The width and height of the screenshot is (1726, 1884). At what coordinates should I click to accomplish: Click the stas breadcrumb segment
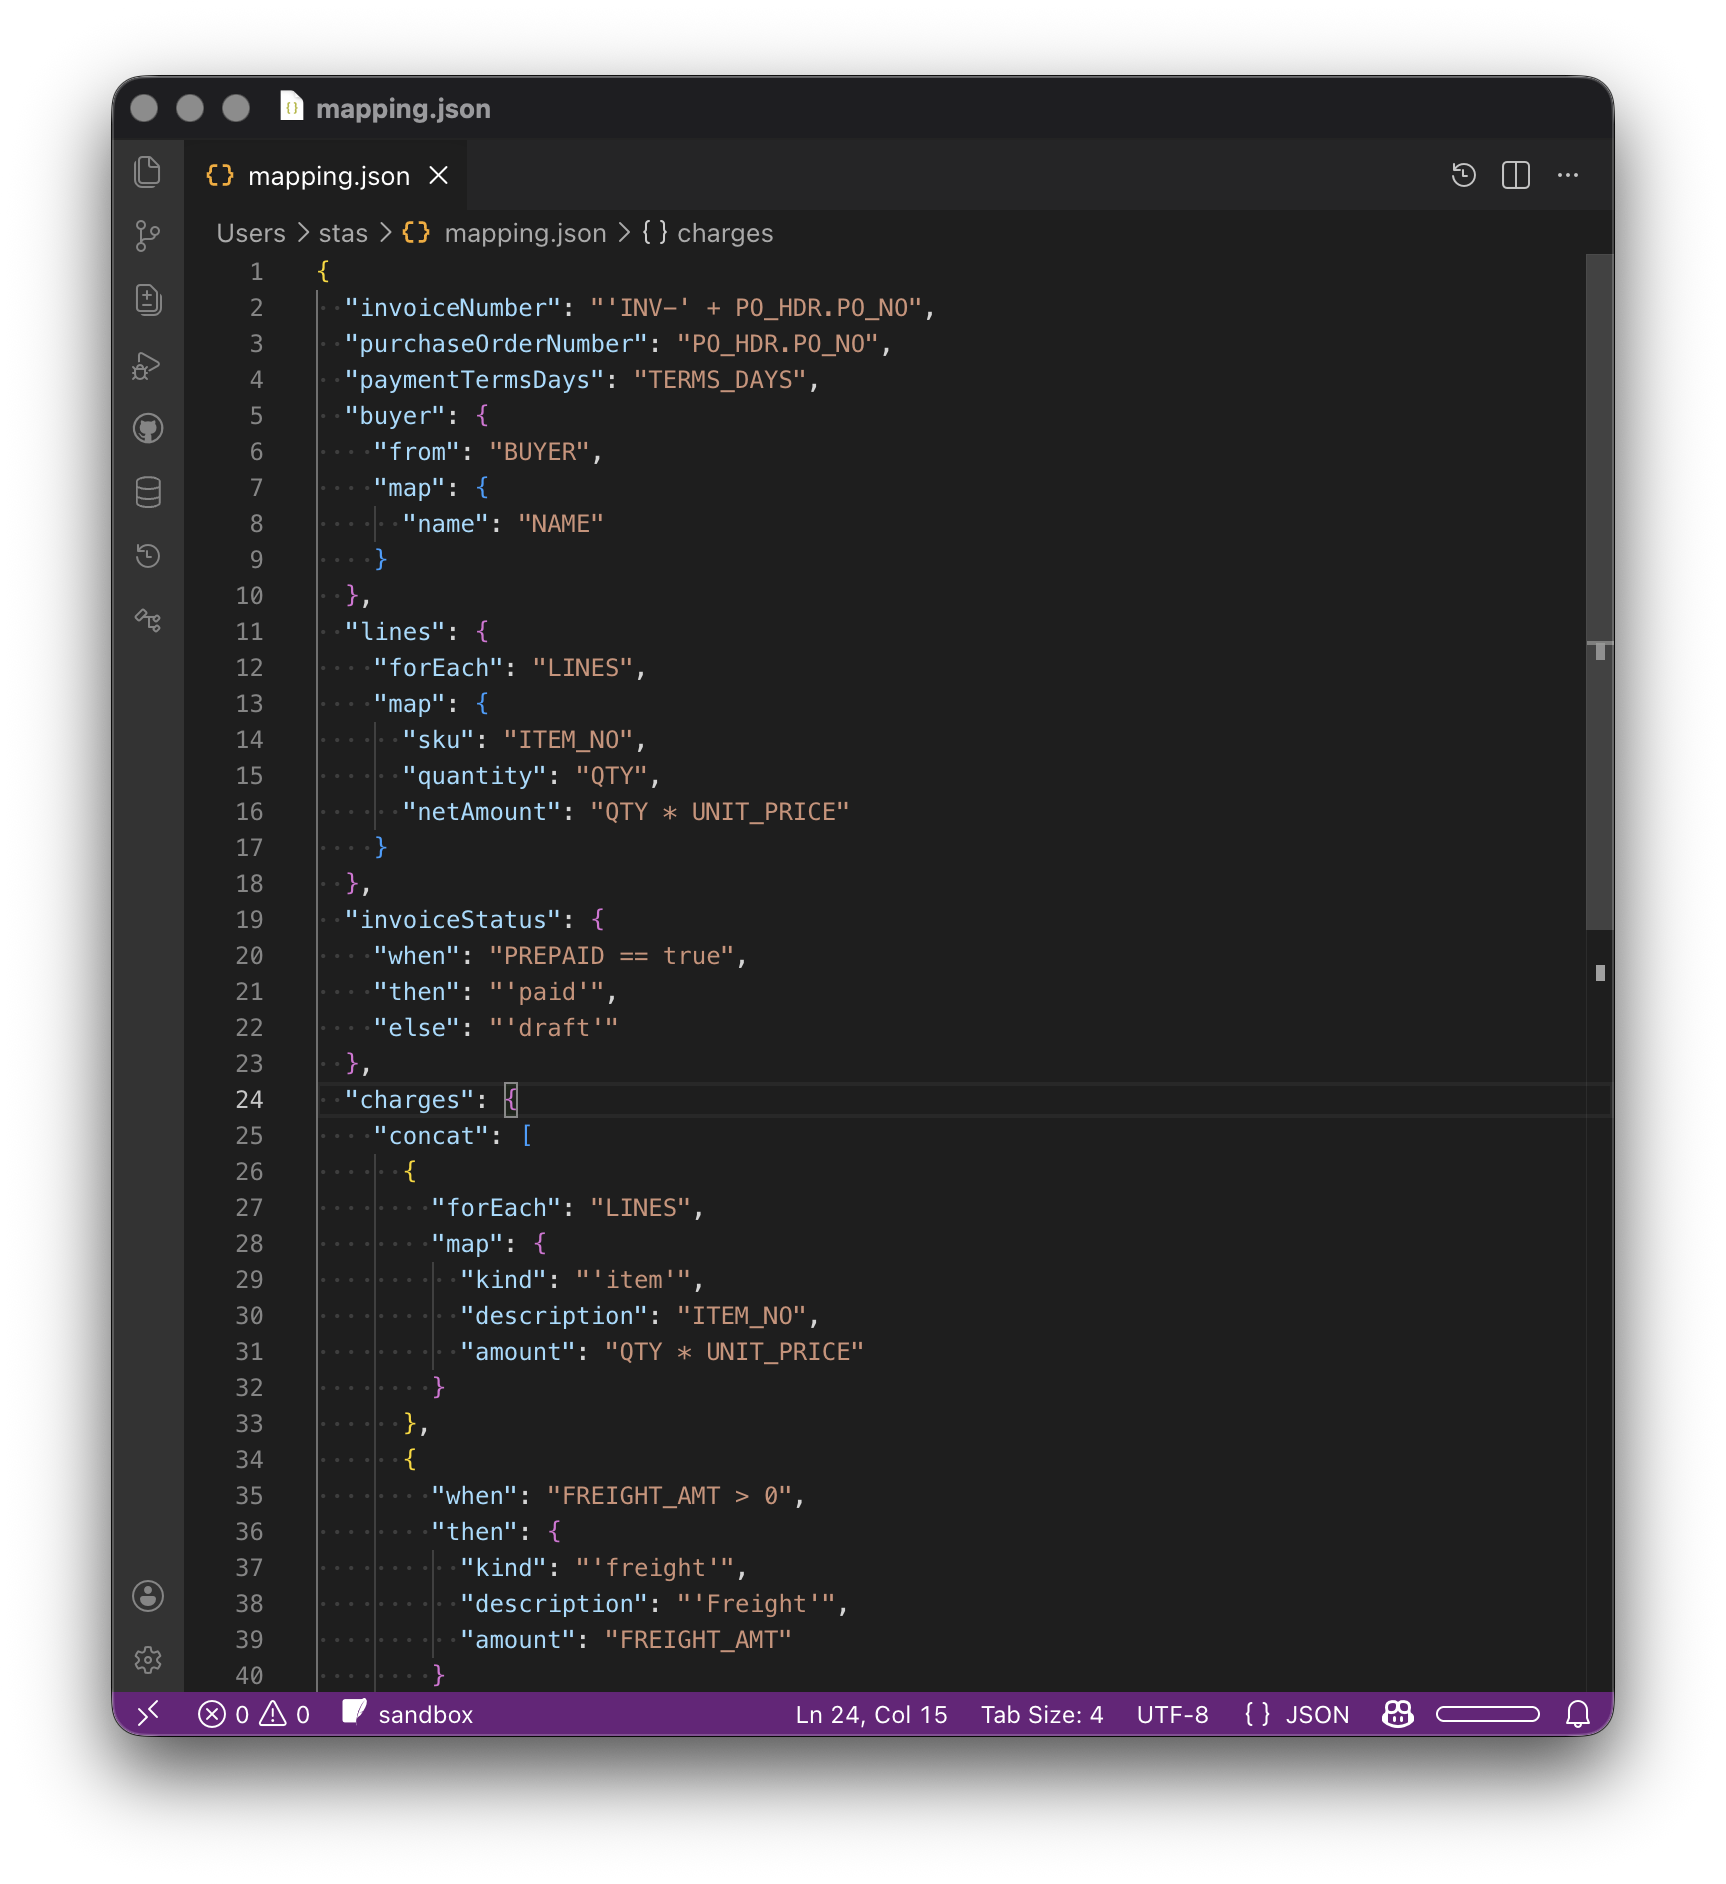coord(343,233)
